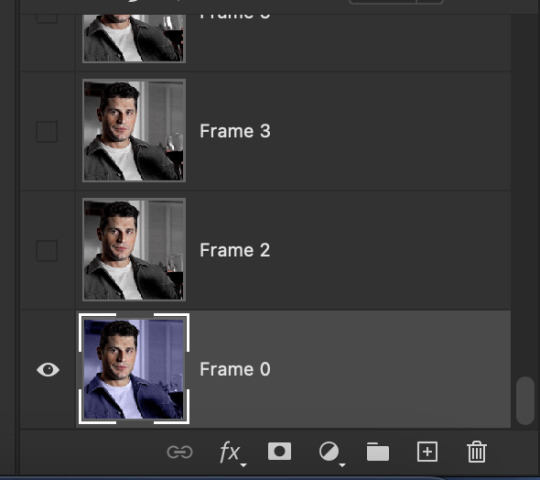Select the 'Frame 0' layer name
This screenshot has height=480, width=540.
[x=235, y=369]
